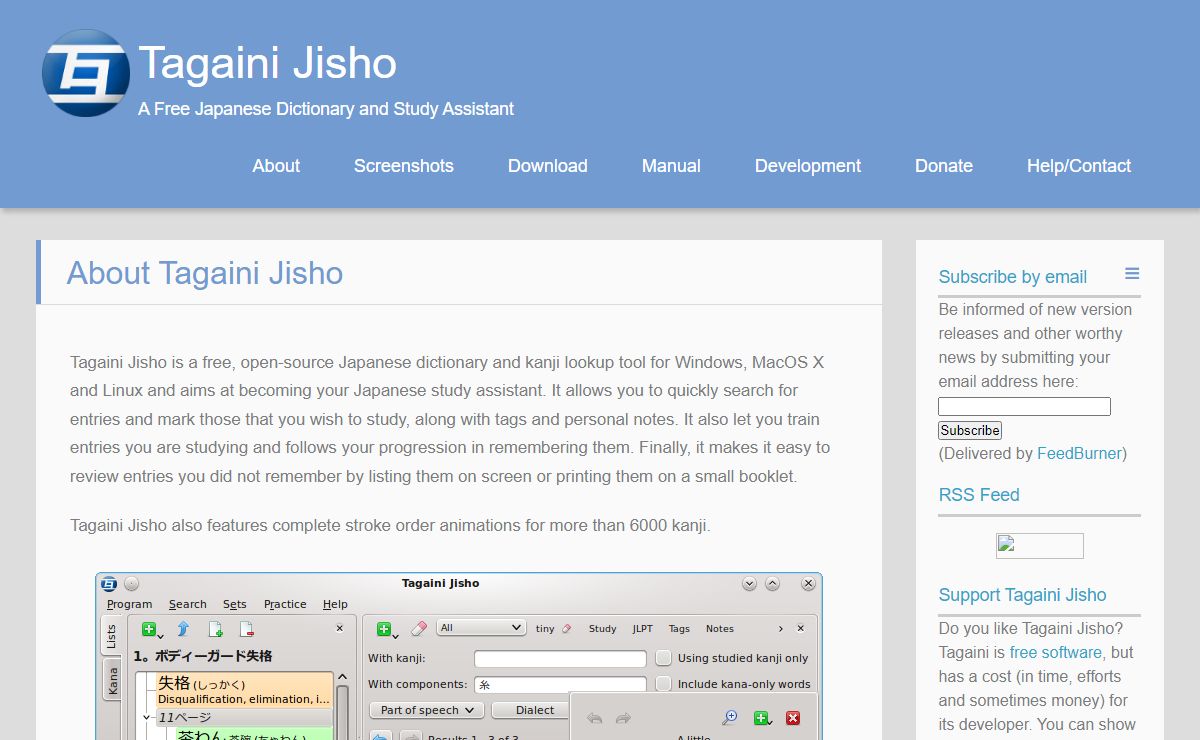1200x740 pixels.
Task: Click the broken RSS feed image
Action: [1040, 546]
